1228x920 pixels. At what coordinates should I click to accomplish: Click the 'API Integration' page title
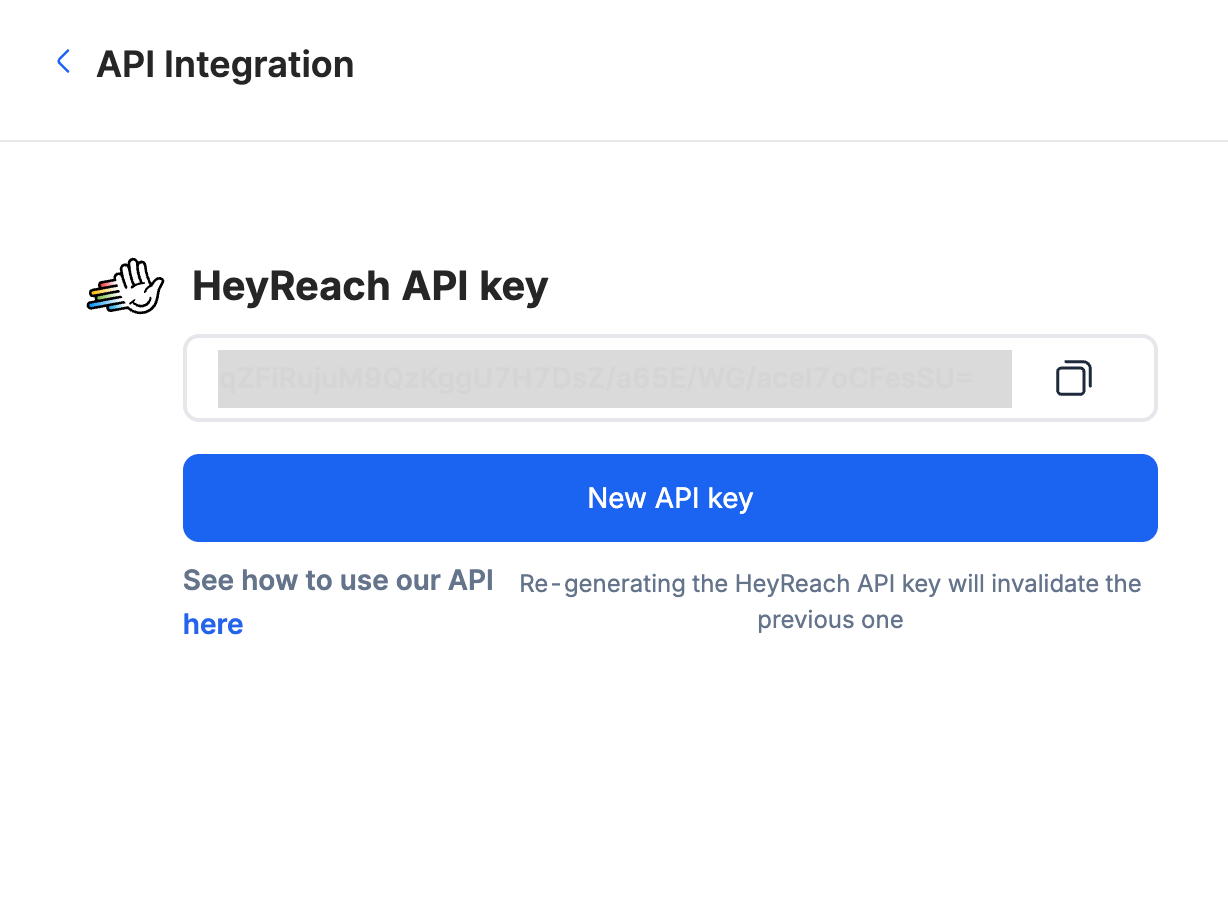pos(225,64)
